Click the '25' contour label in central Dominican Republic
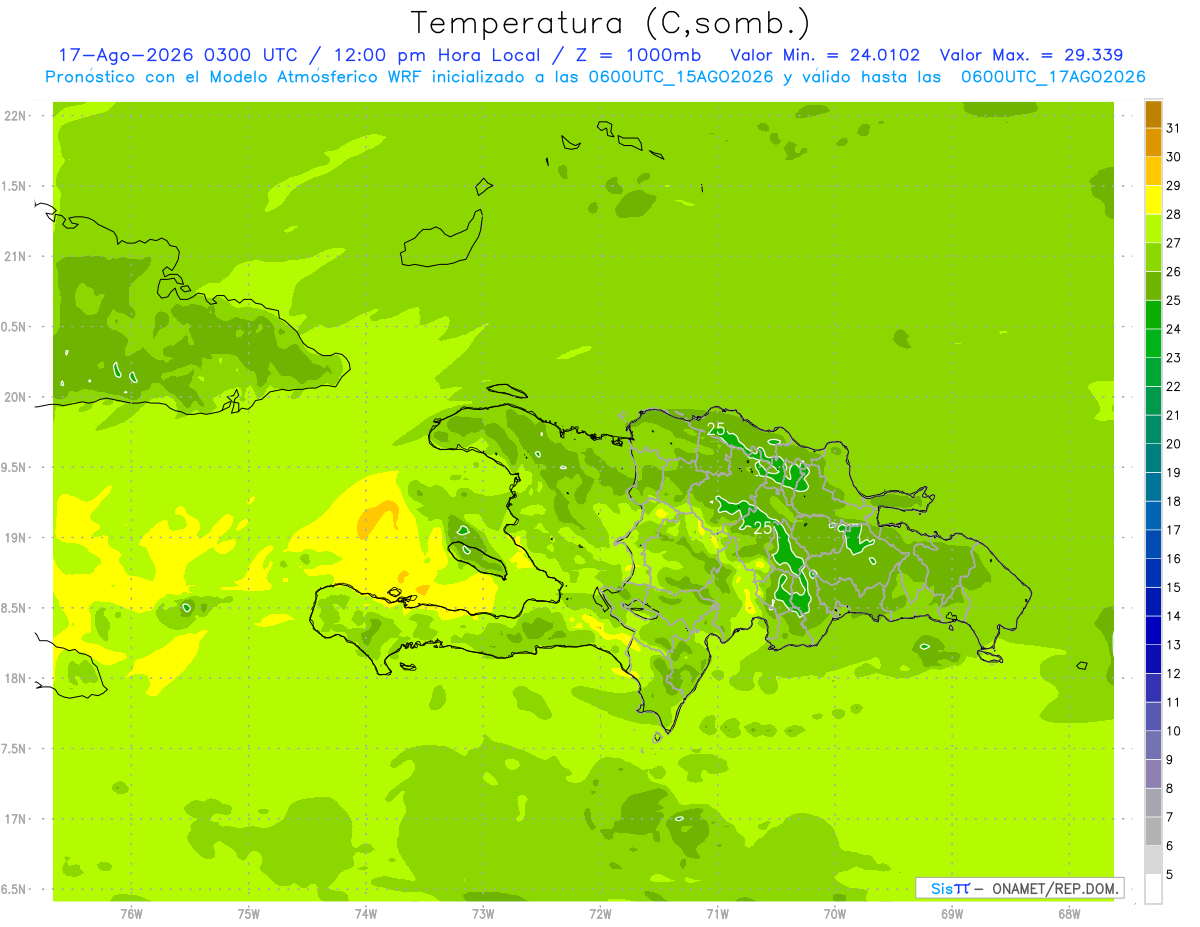1200x927 pixels. [x=762, y=527]
